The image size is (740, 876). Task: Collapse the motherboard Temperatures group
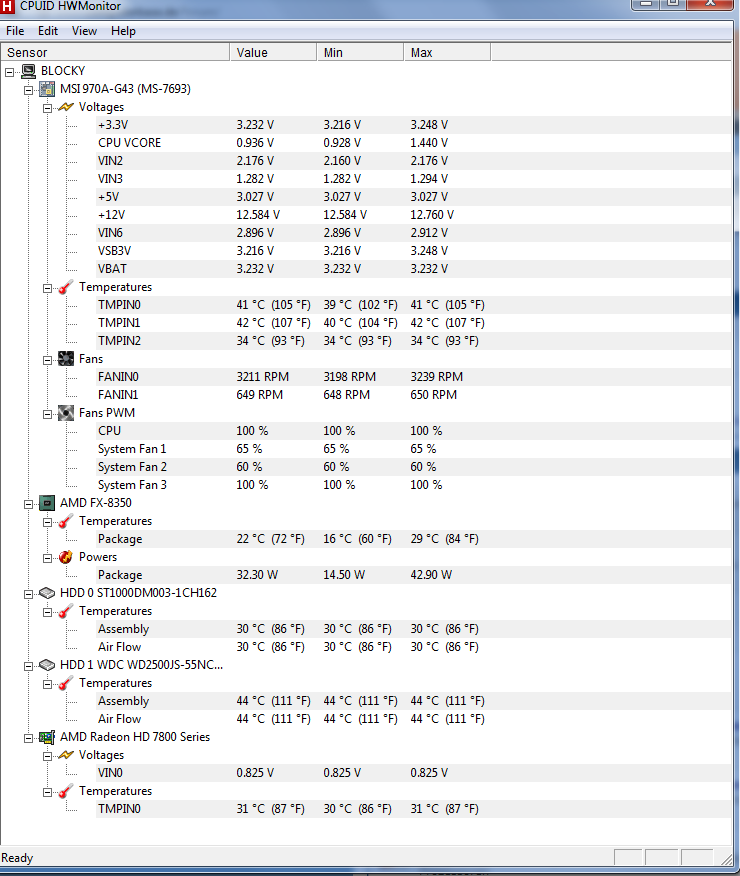click(47, 288)
